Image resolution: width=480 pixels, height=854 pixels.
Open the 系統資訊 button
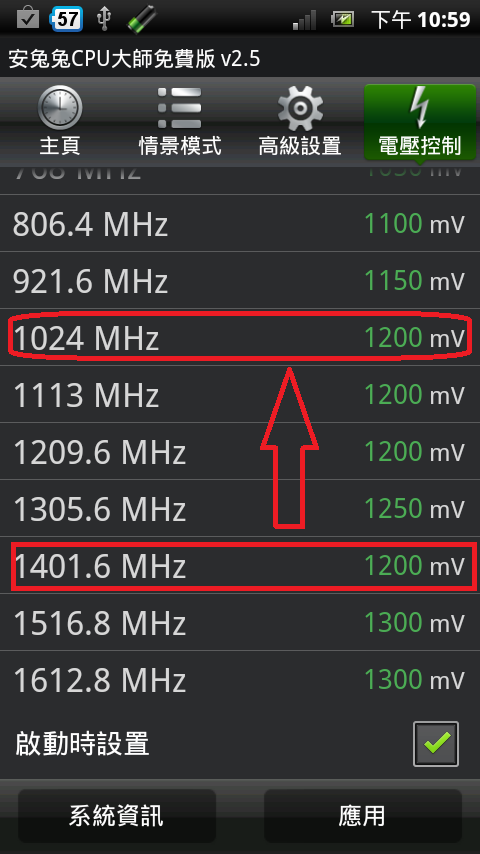pos(117,816)
